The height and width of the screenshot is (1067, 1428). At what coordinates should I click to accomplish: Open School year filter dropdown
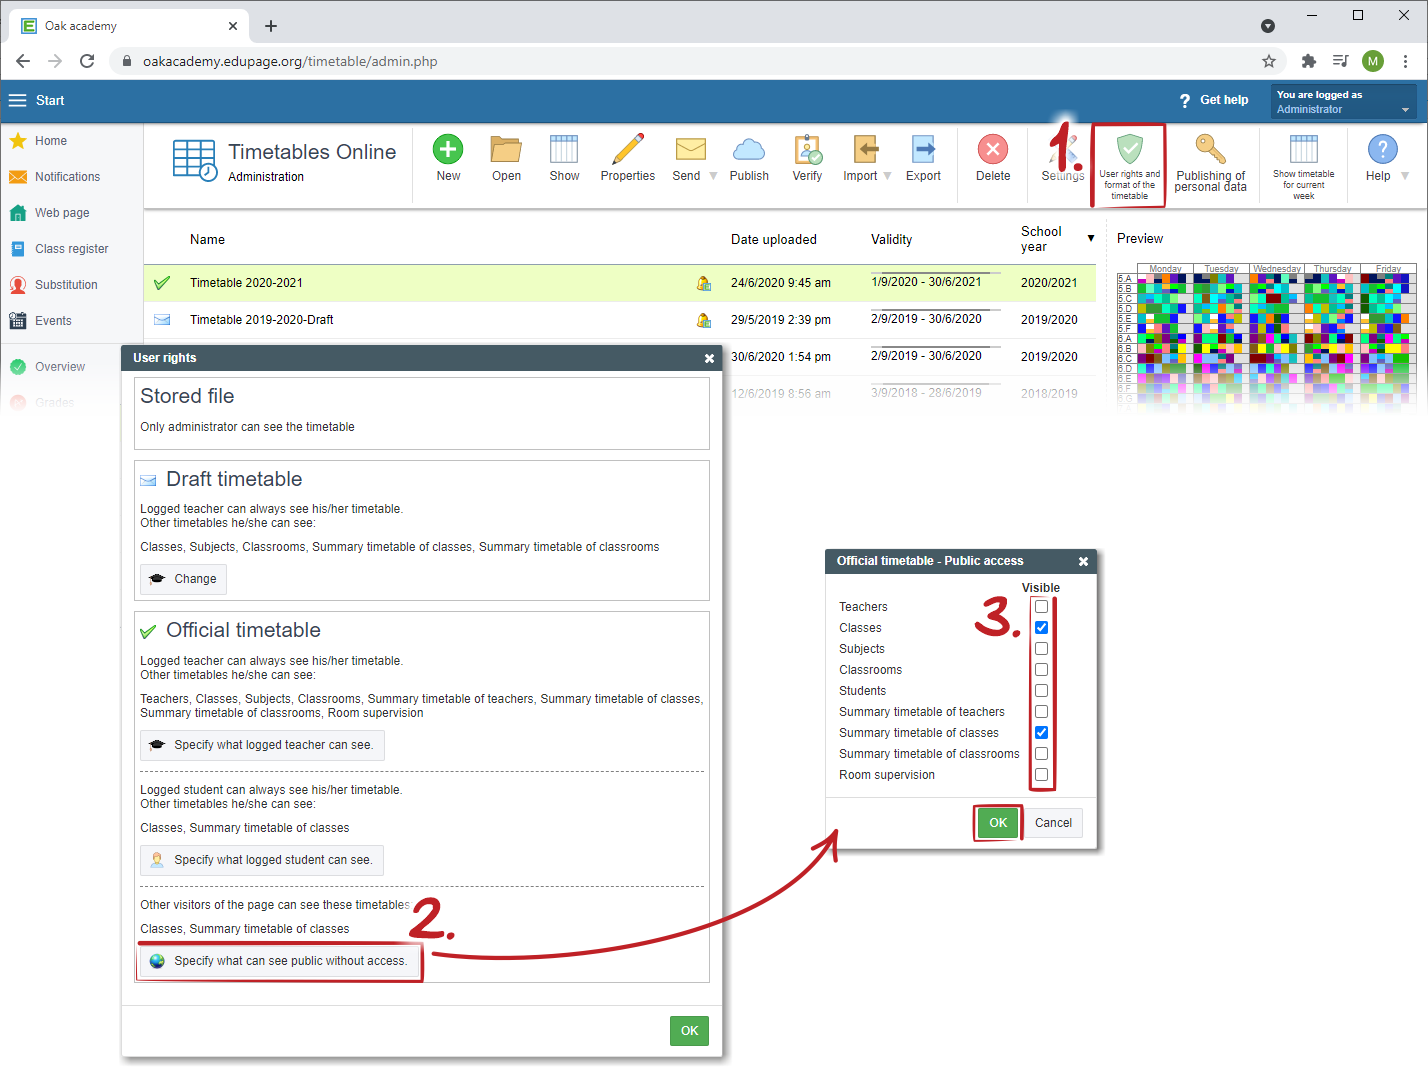tap(1091, 238)
